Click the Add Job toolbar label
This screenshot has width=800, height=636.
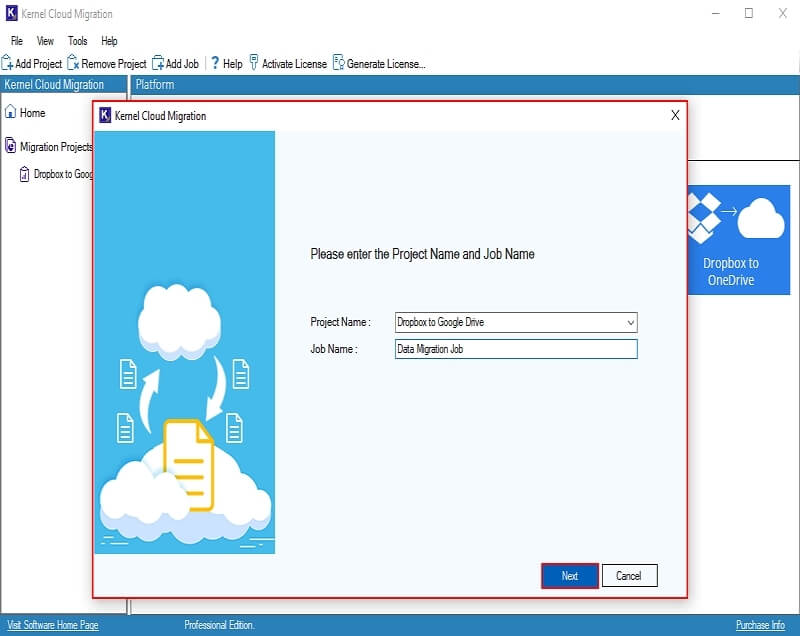pos(182,64)
